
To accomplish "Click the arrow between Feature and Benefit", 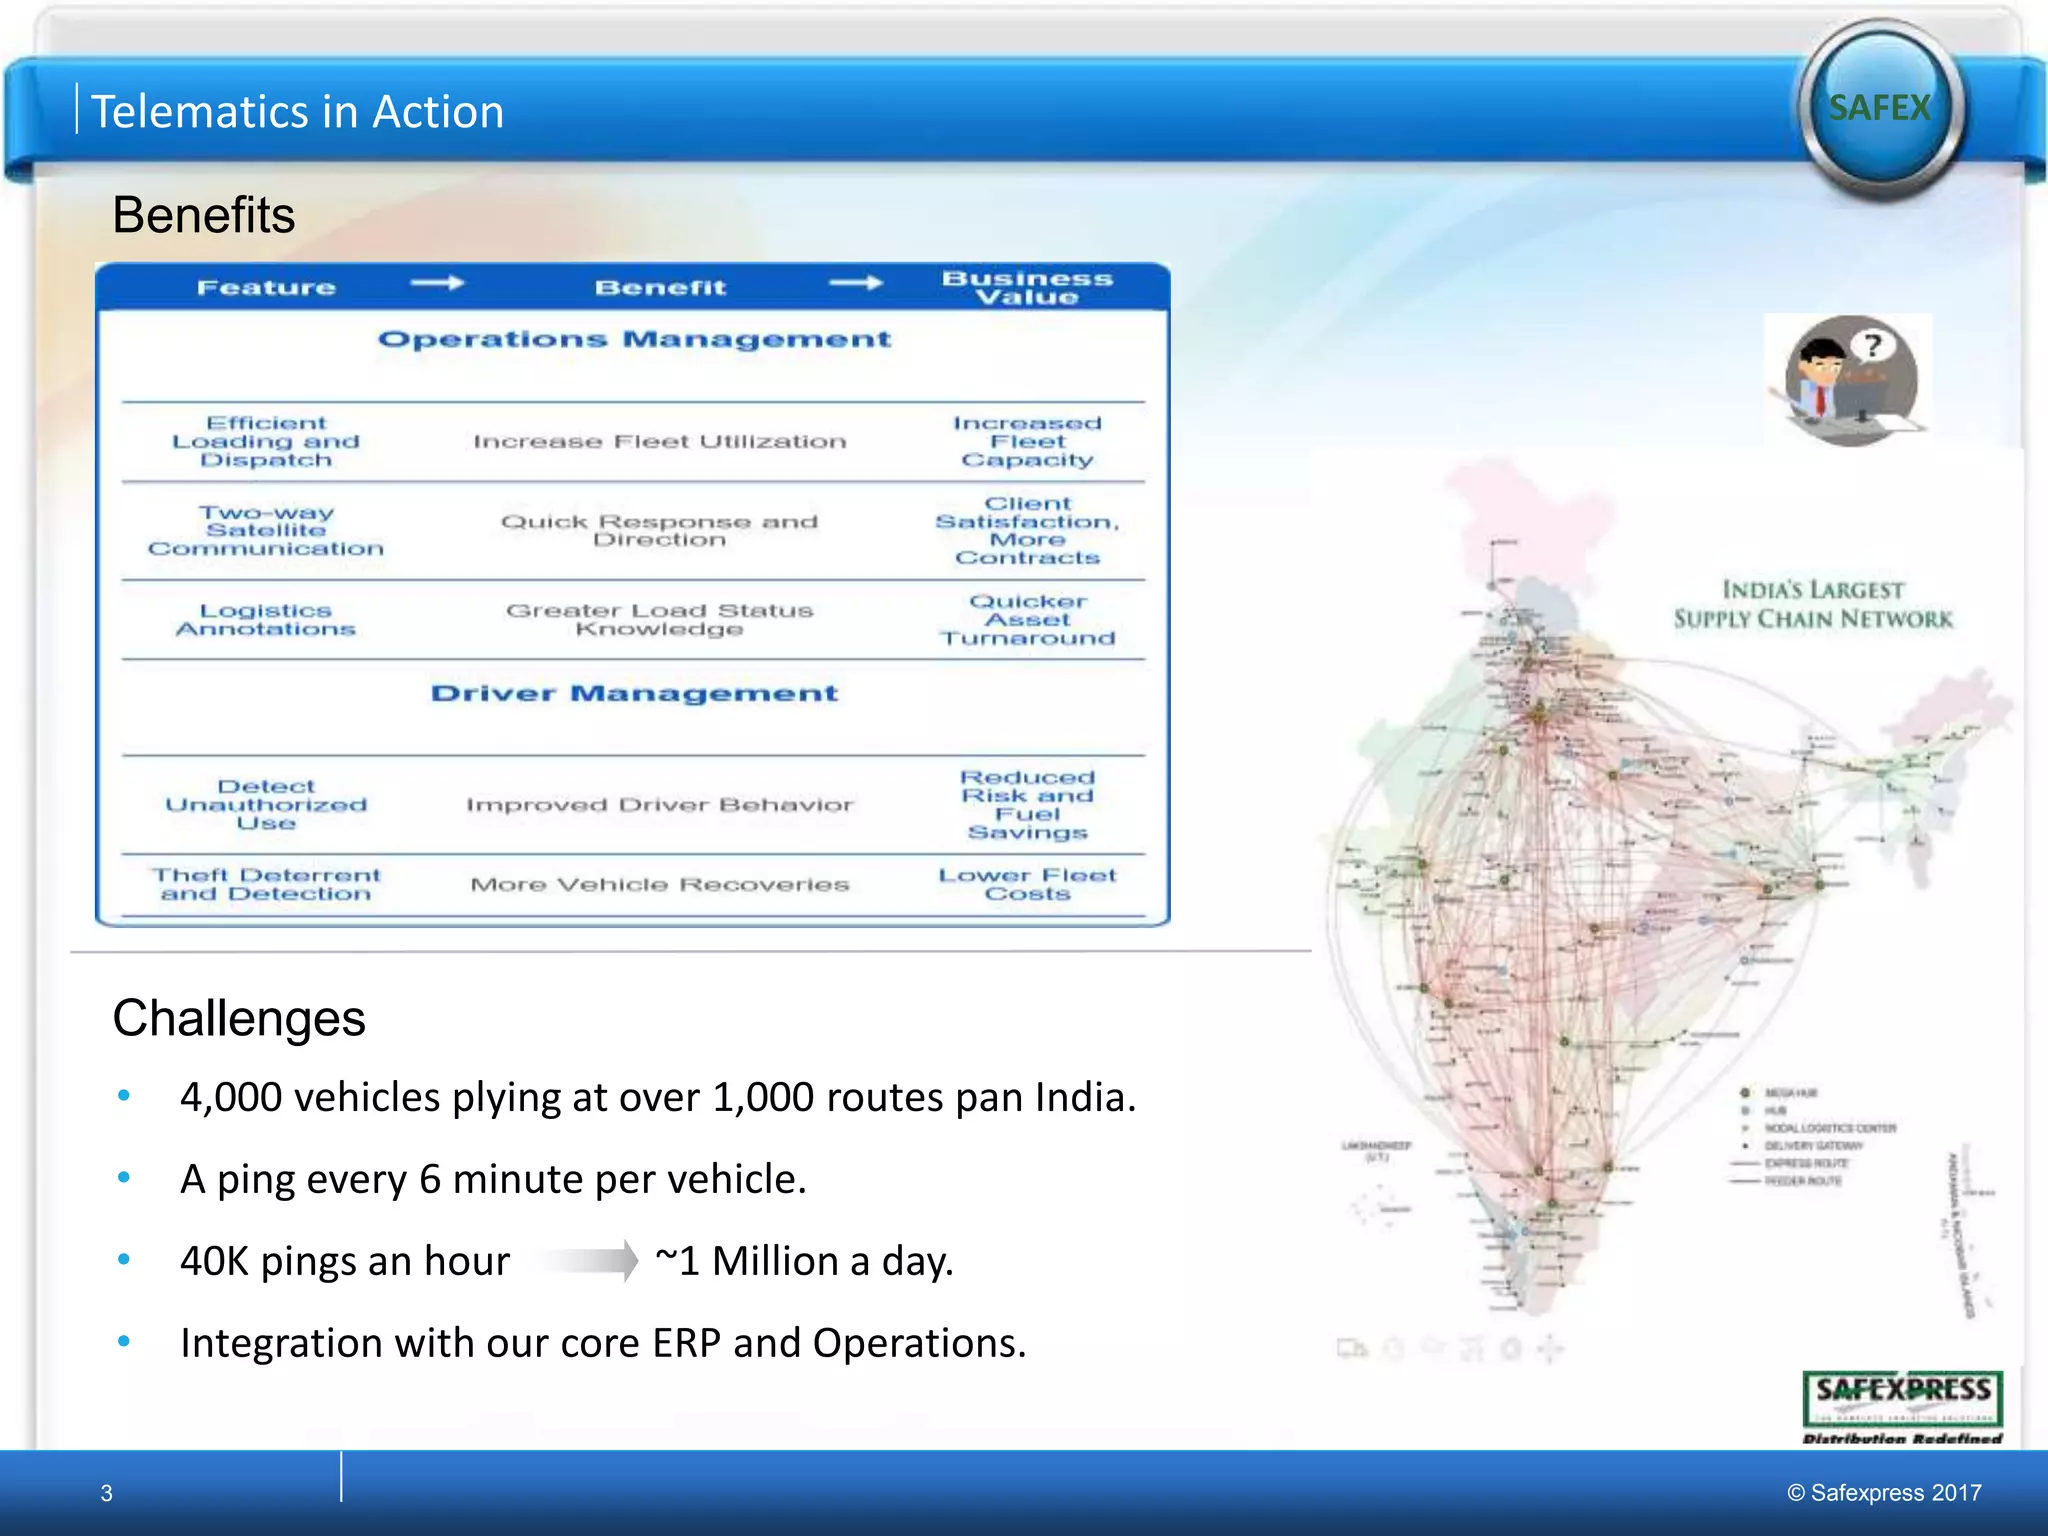I will [x=438, y=284].
